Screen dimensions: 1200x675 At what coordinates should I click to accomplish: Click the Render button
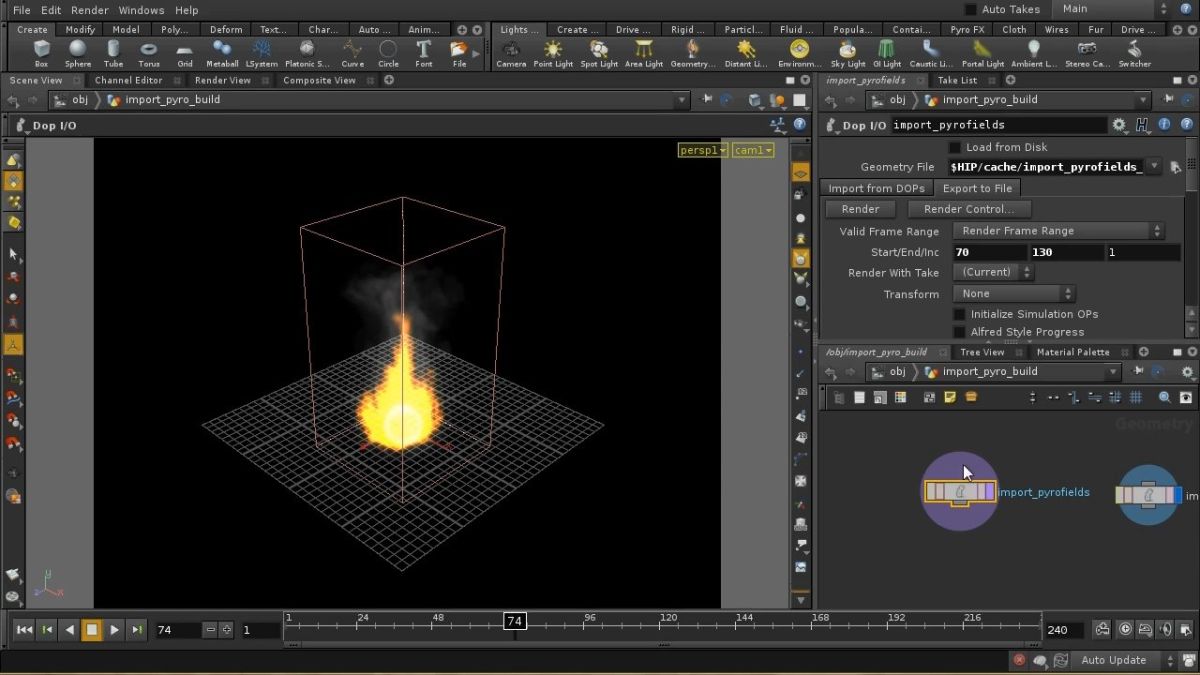tap(860, 209)
